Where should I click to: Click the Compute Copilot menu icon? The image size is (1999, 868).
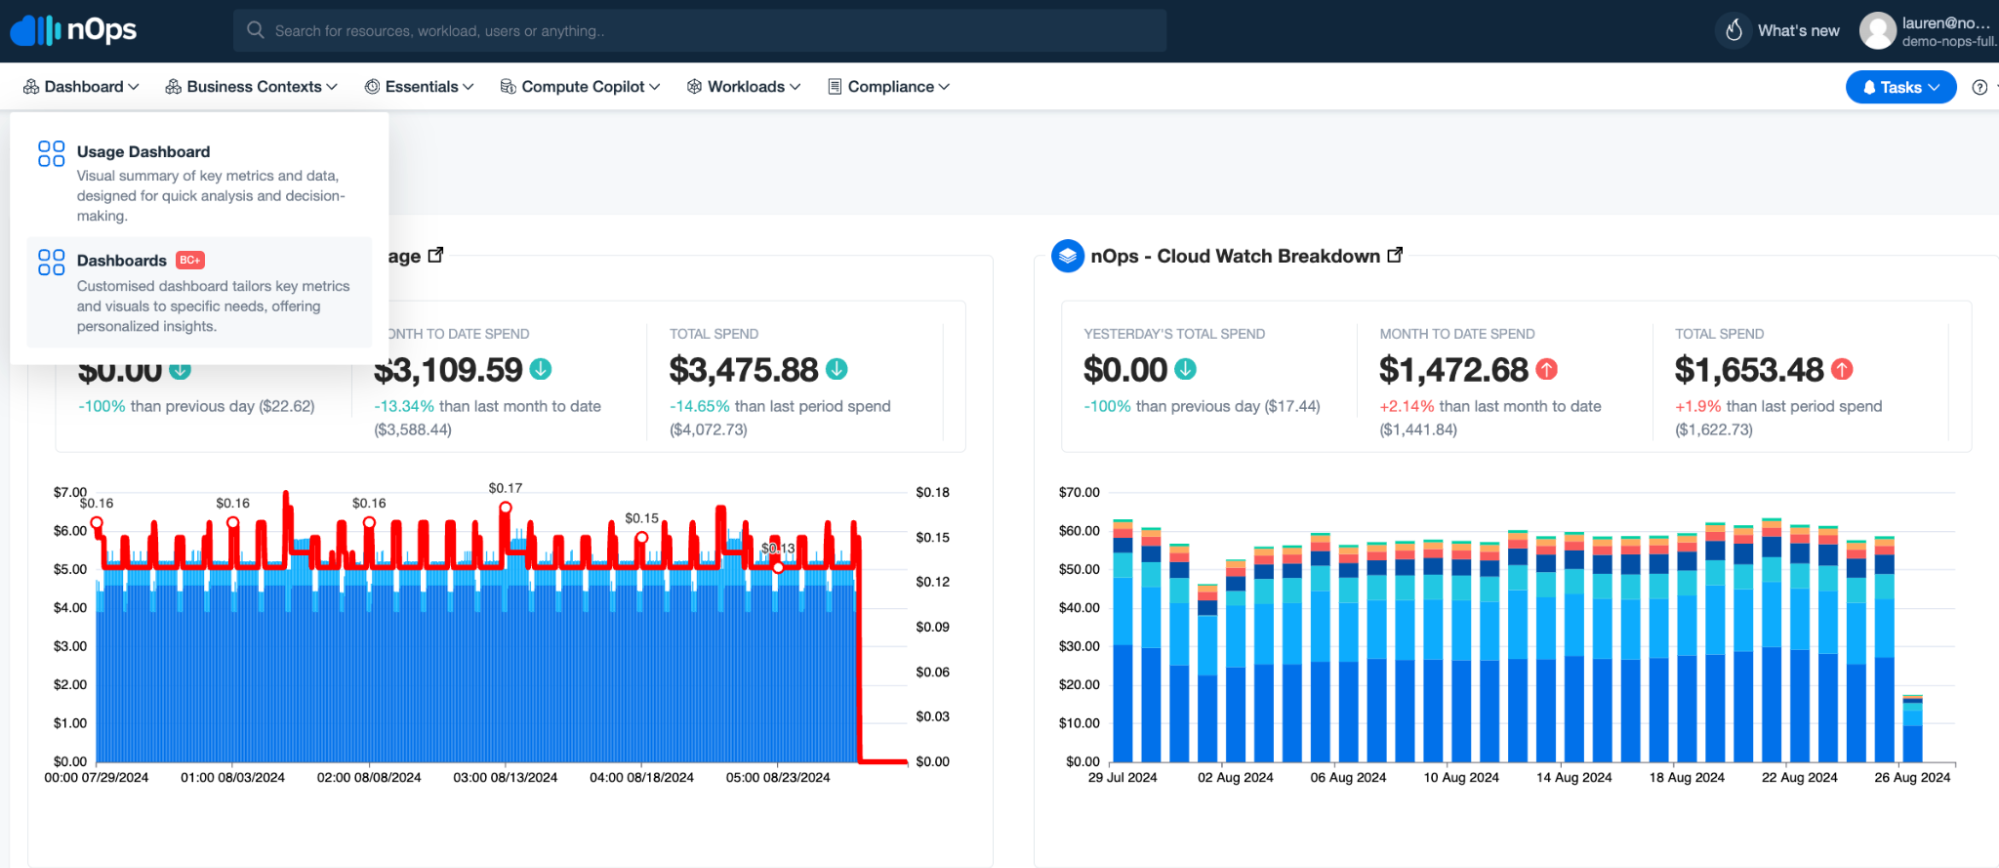[508, 87]
